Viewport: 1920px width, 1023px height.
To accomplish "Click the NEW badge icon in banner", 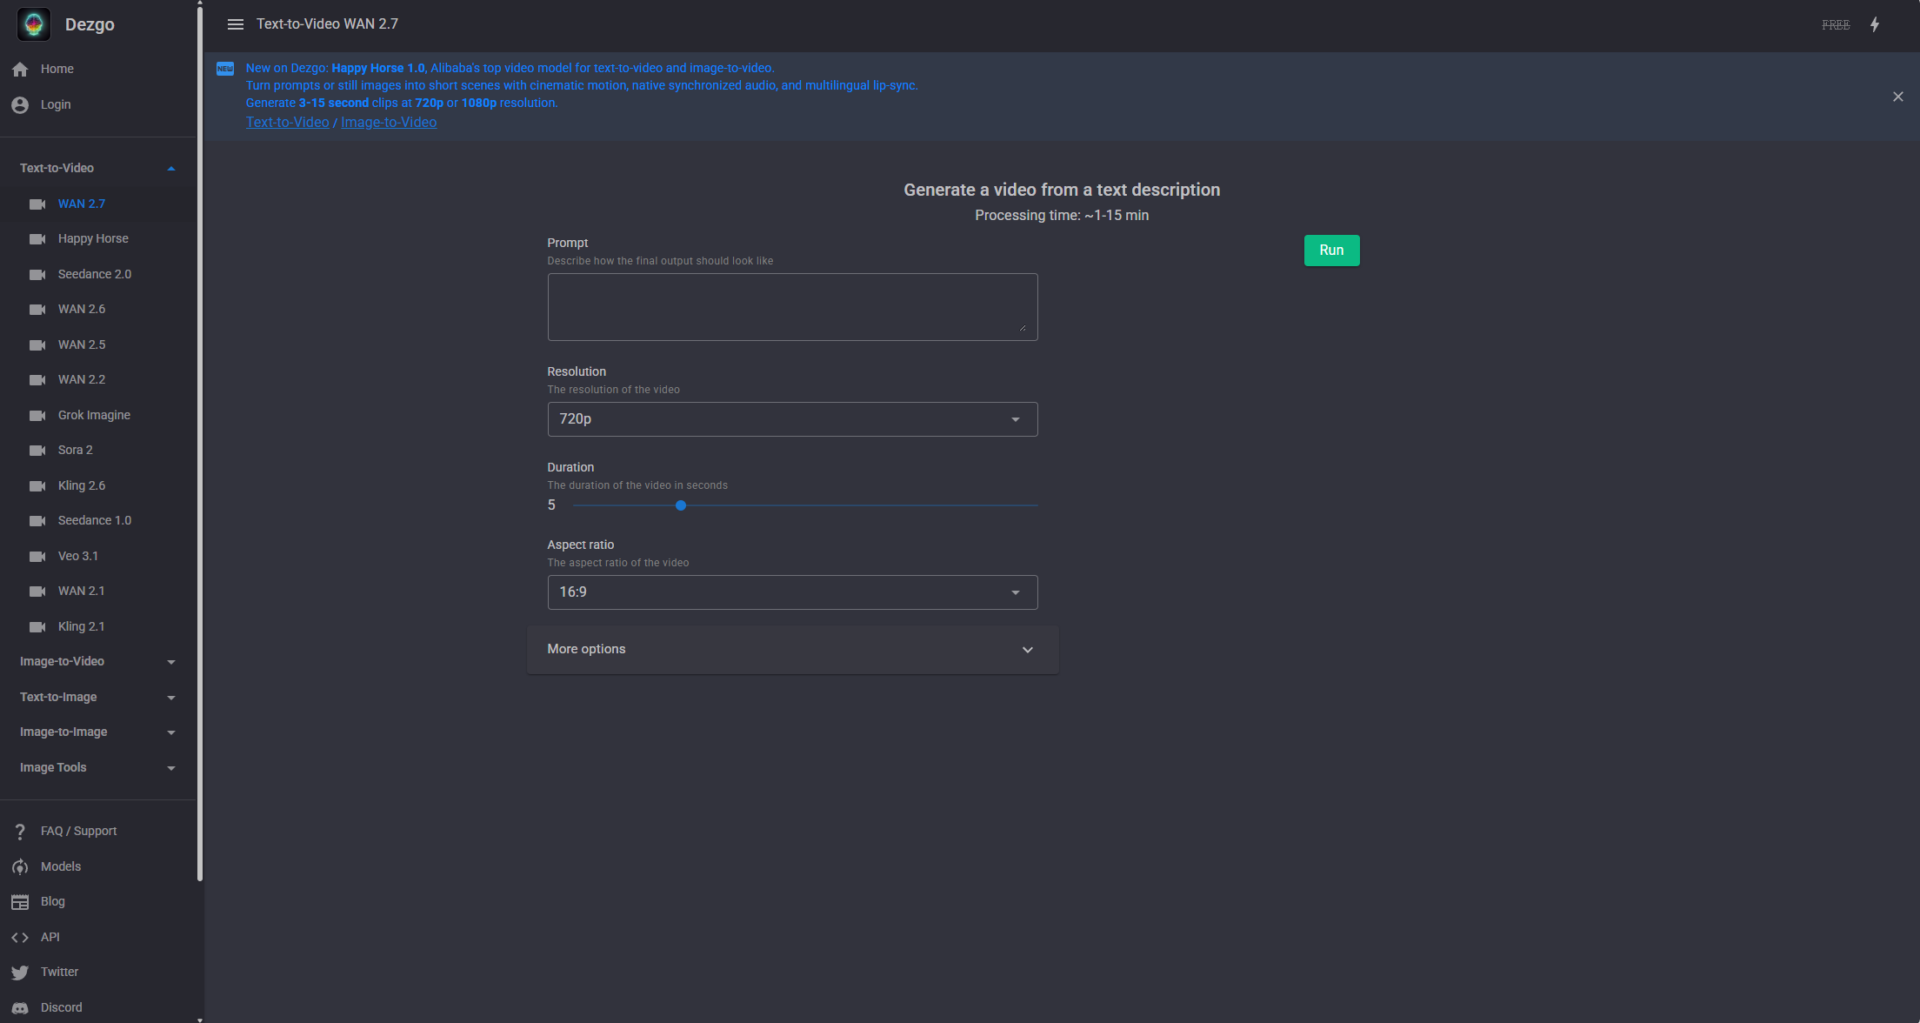I will (225, 69).
